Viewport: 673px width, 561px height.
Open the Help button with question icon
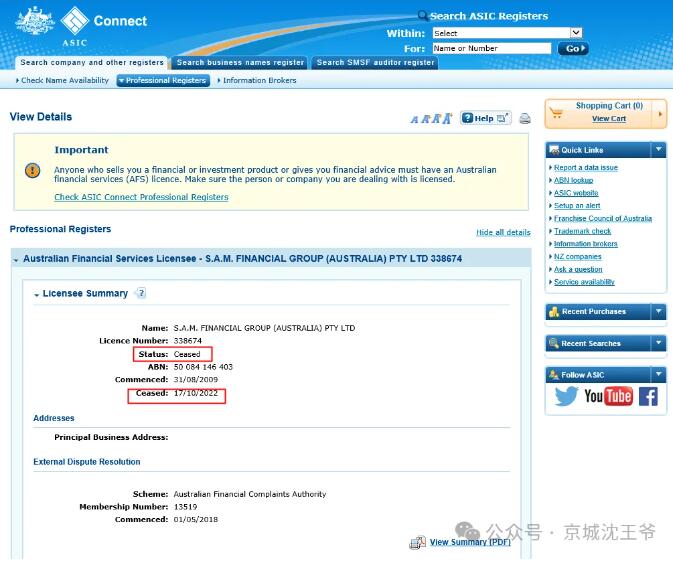pyautogui.click(x=485, y=118)
